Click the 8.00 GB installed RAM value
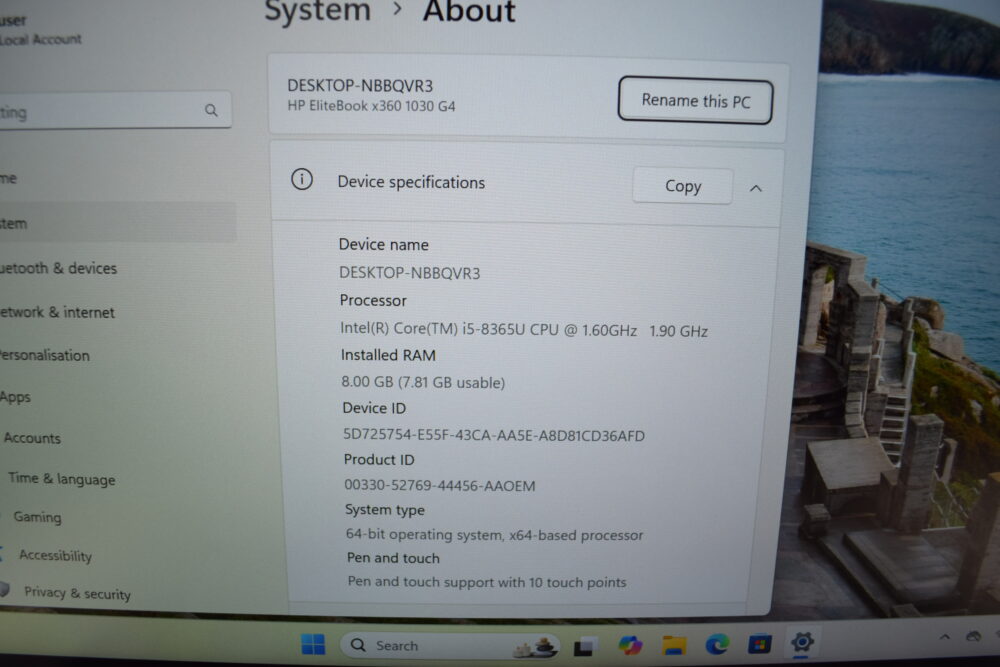The height and width of the screenshot is (667, 1000). point(423,382)
